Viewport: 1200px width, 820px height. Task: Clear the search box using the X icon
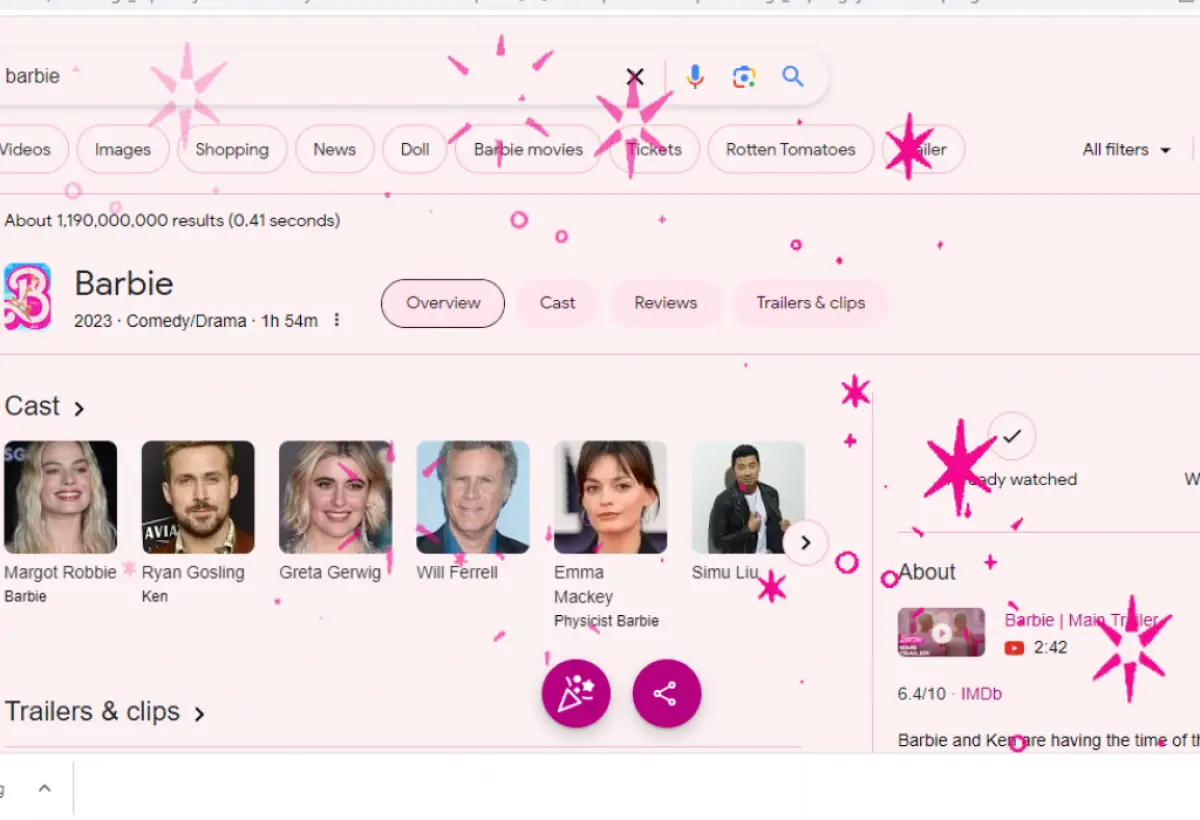click(x=634, y=76)
